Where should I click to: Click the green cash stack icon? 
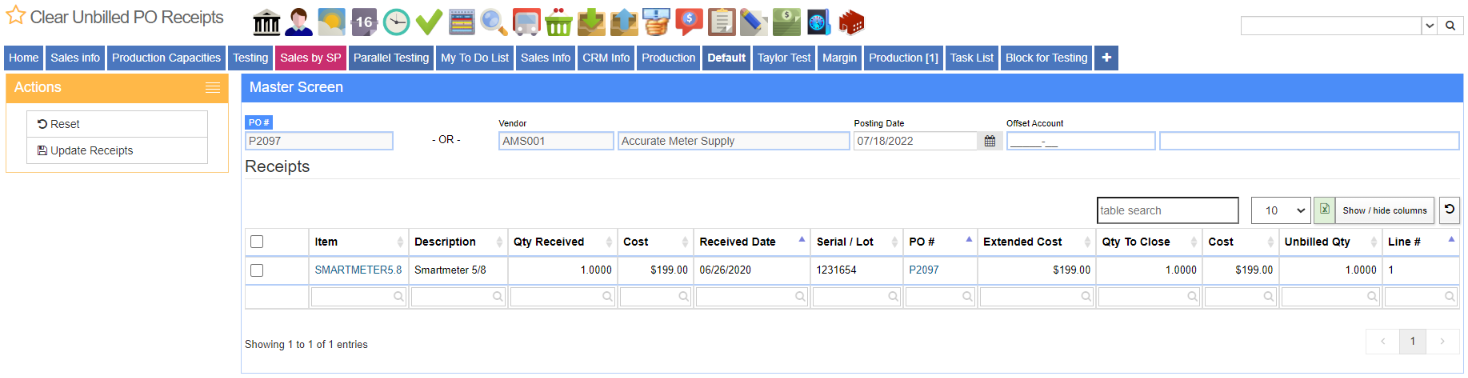[786, 21]
